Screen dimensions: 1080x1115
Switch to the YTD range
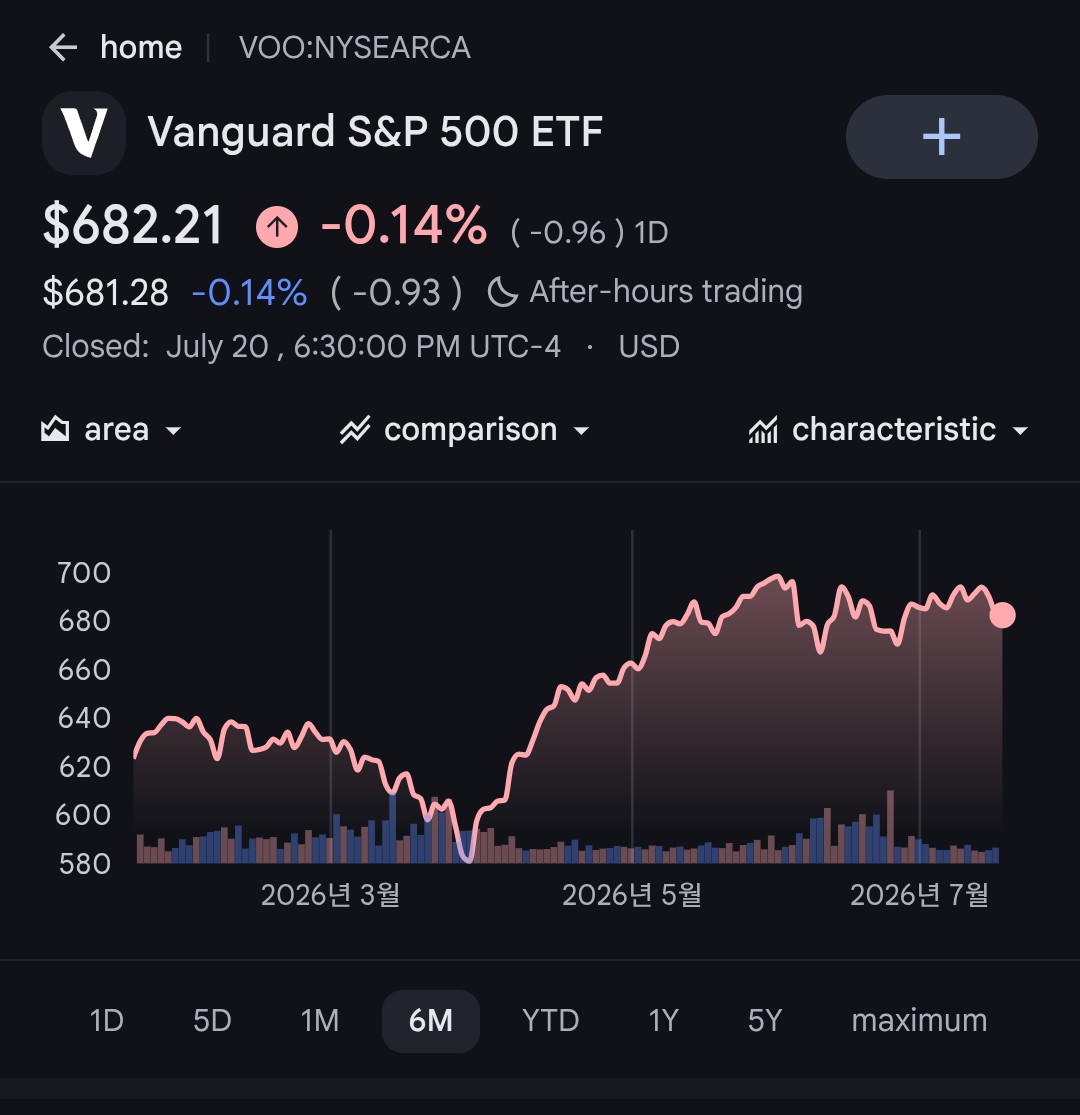coord(550,1020)
